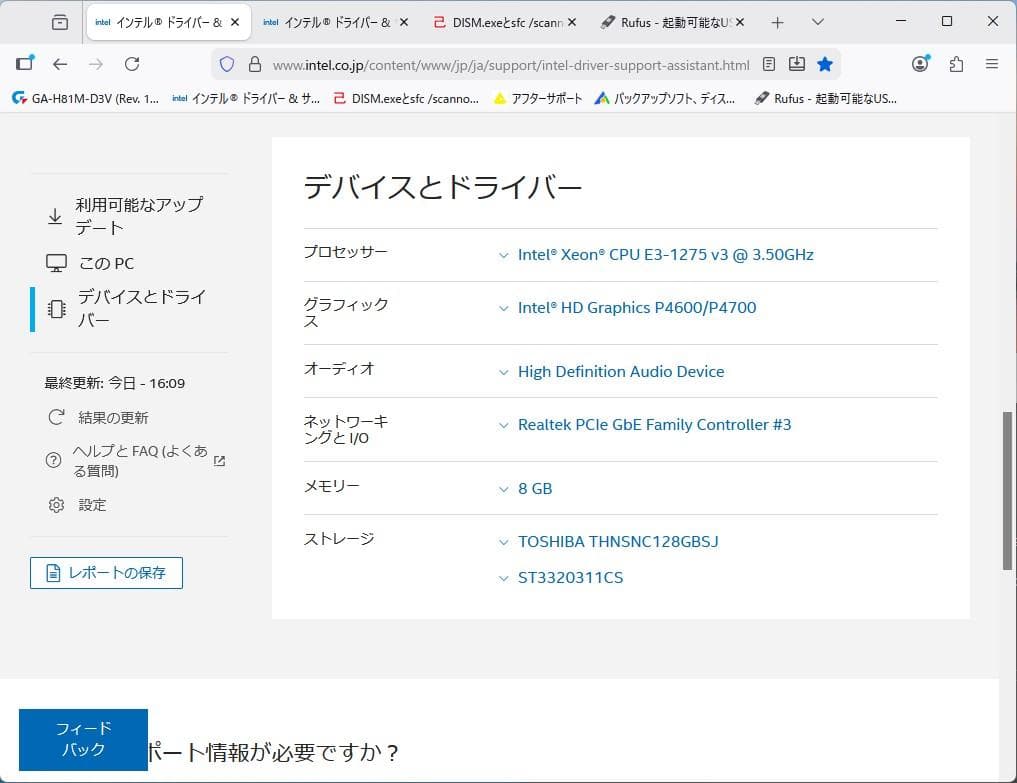The width and height of the screenshot is (1017, 783).
Task: Expand TOSHIBA THNSNC128GBSJ chevron
Action: pos(503,542)
